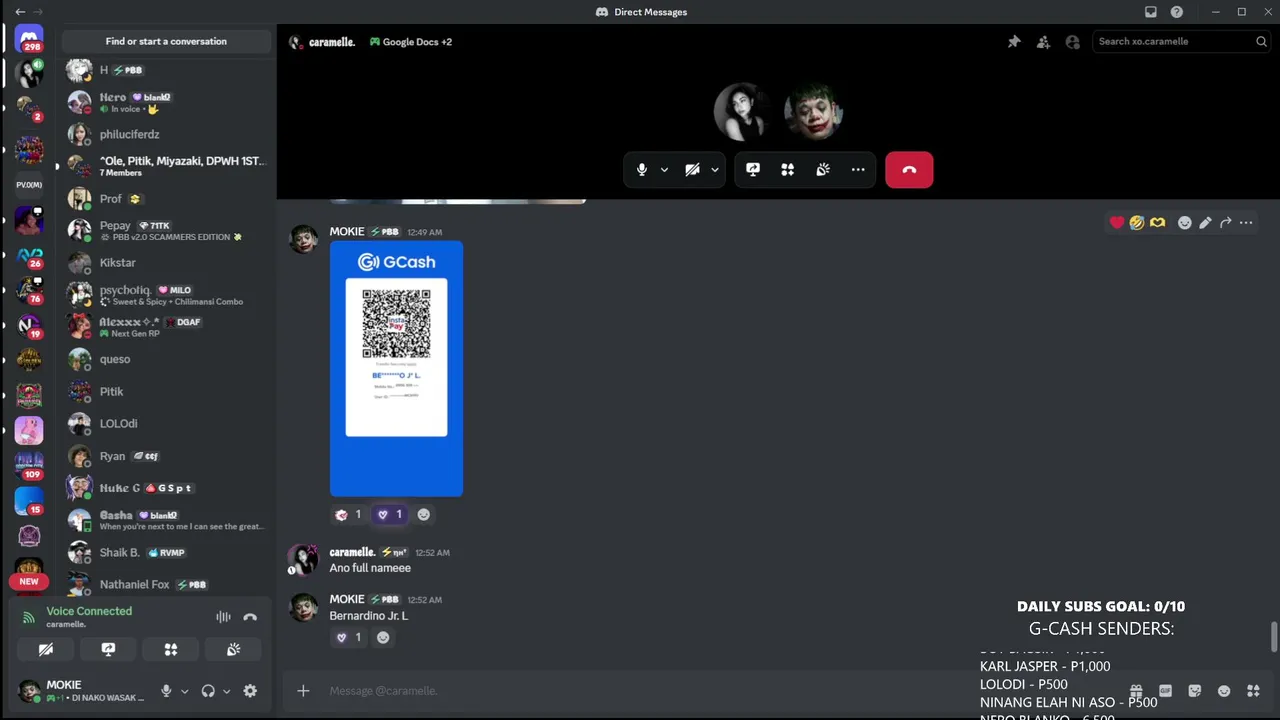Disconnect via Voice Connected panel phone icon
The height and width of the screenshot is (720, 1280).
250,617
